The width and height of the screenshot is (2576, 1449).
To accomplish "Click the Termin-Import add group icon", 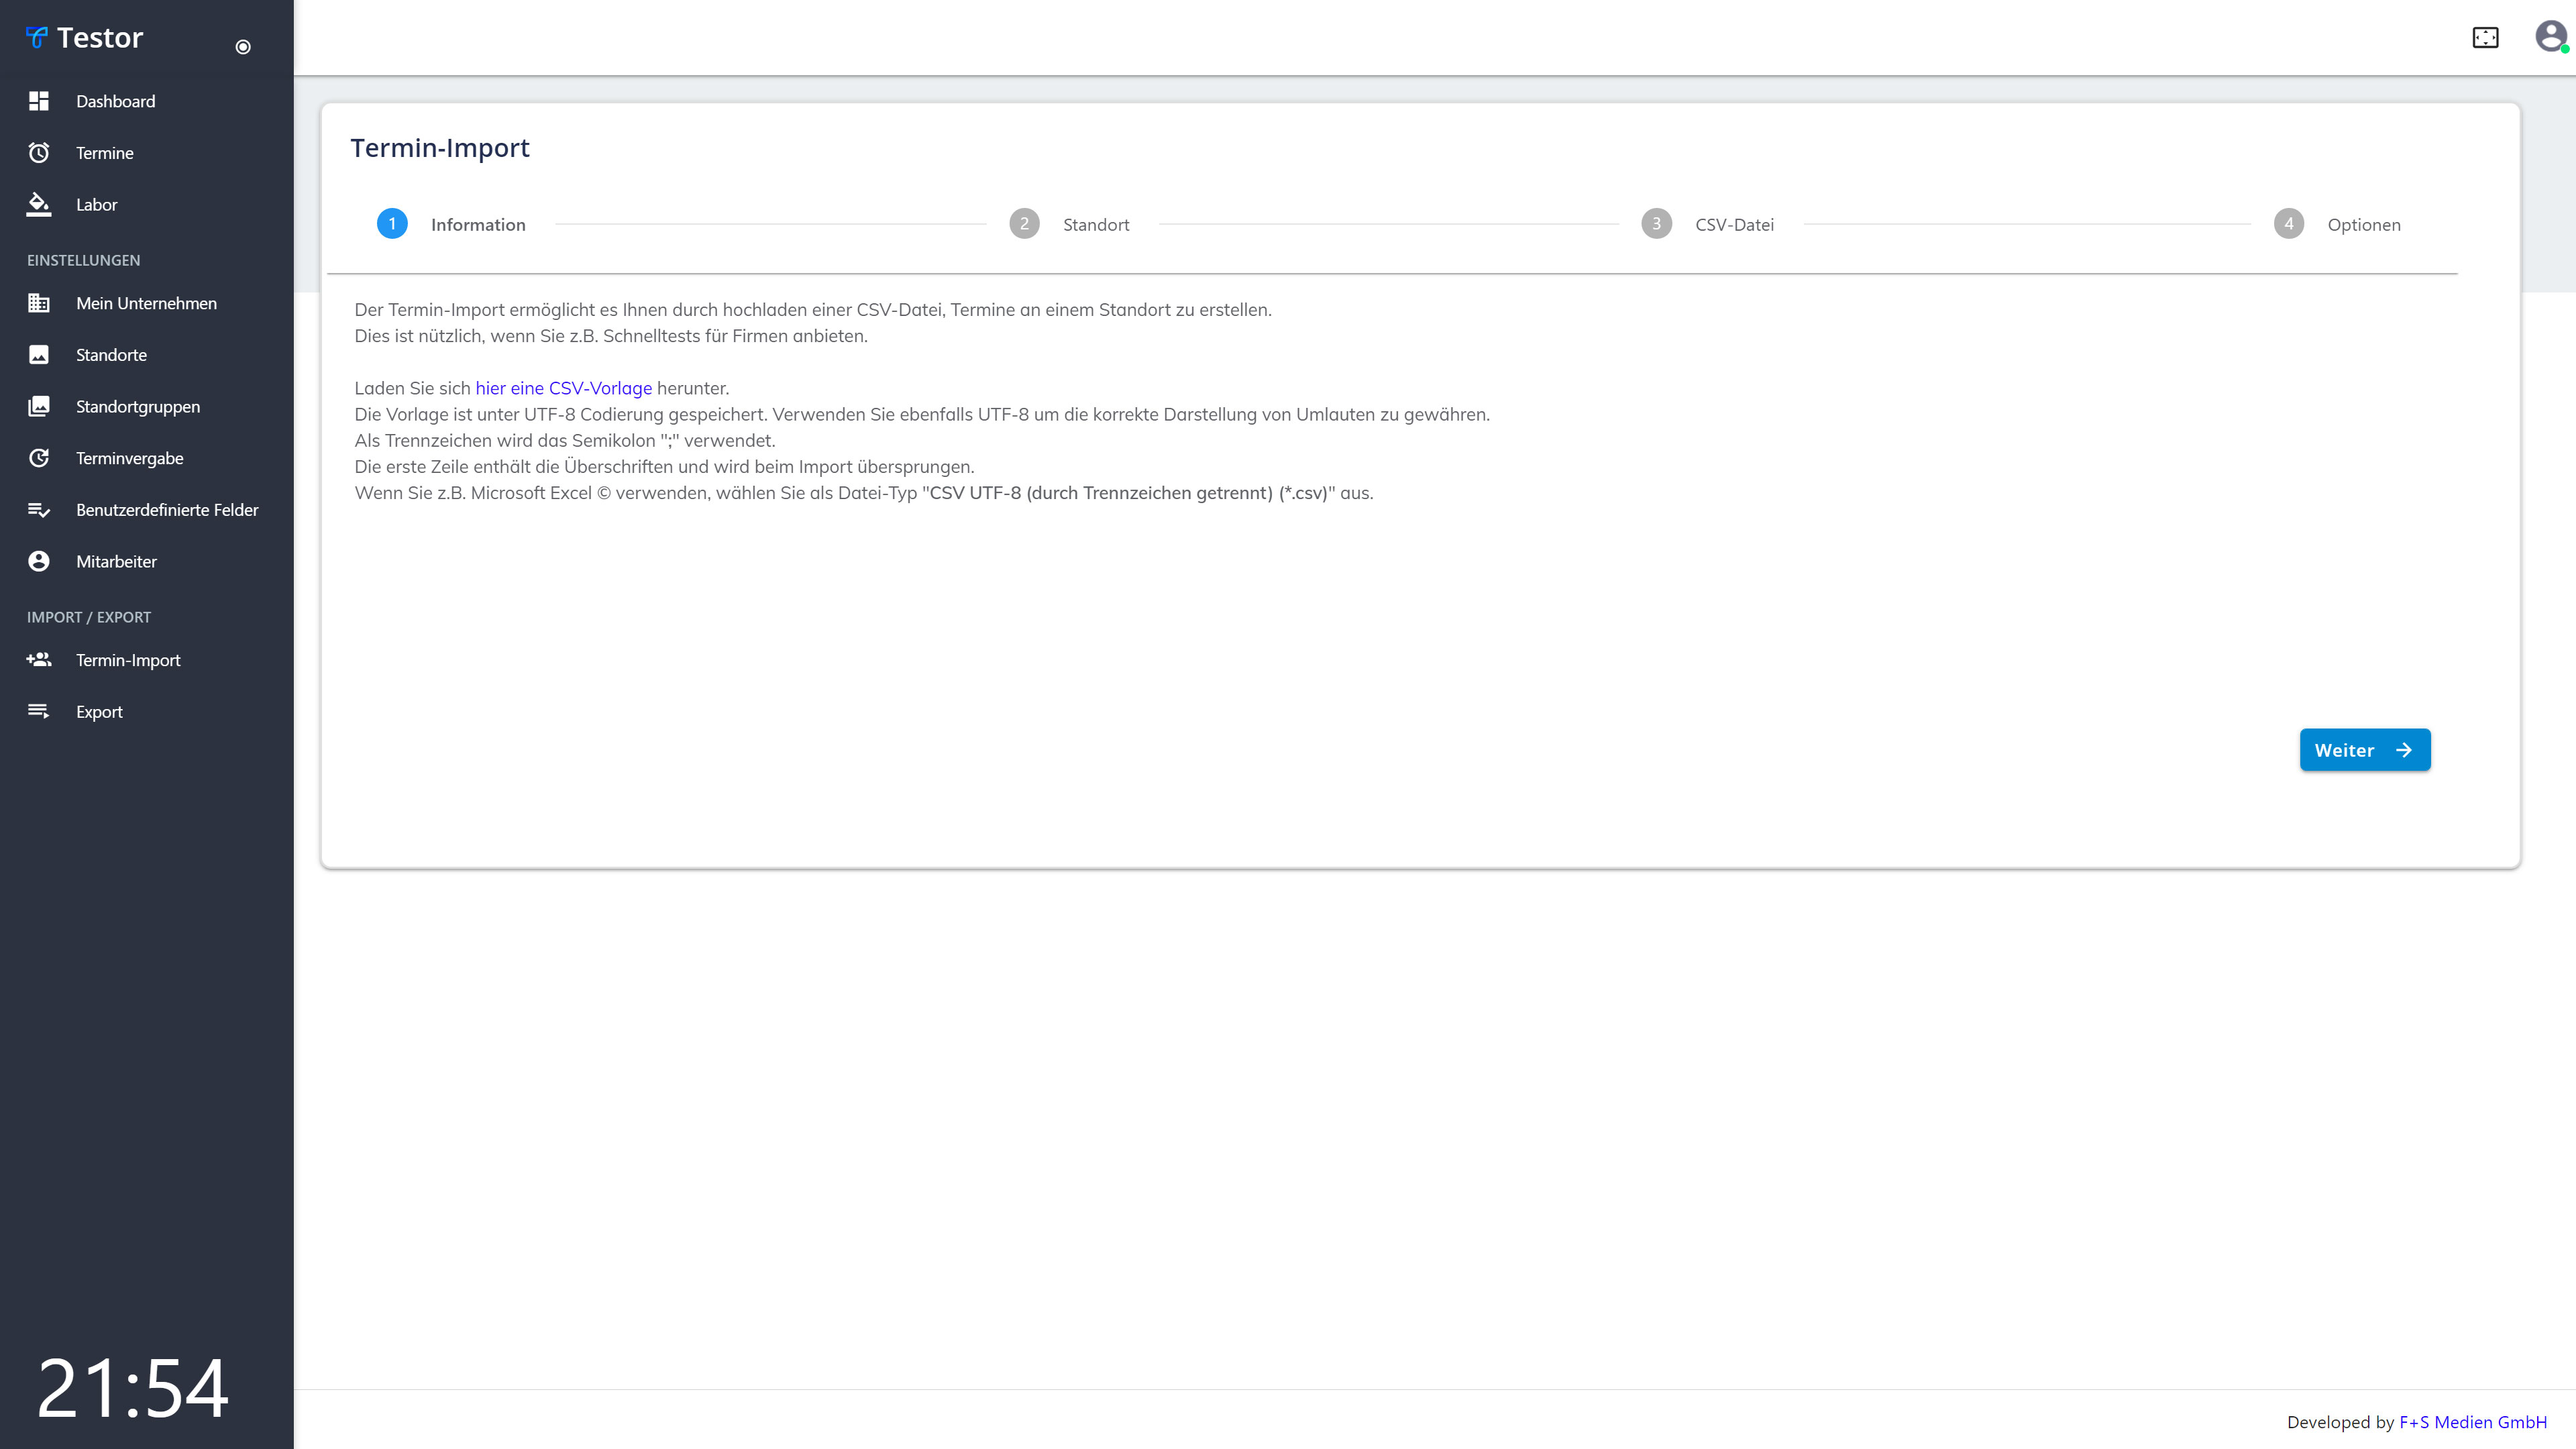I will click(x=39, y=660).
